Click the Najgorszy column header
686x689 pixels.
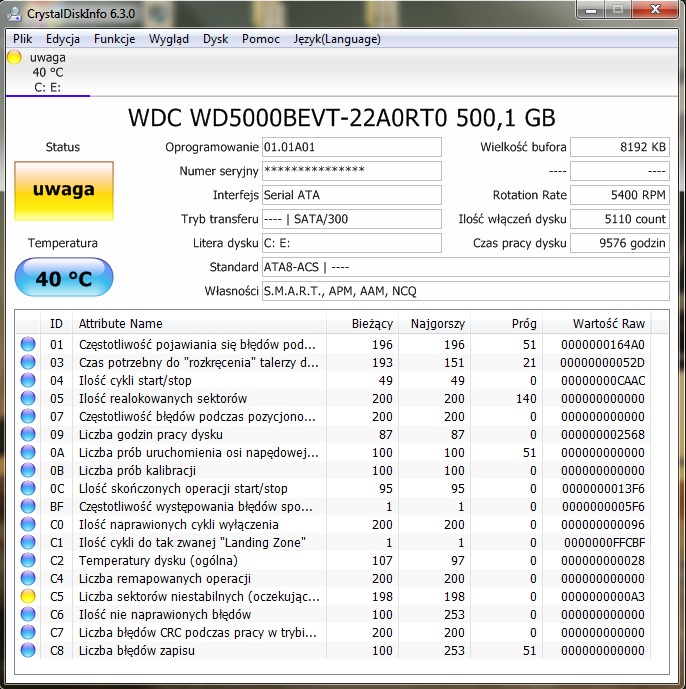[x=435, y=324]
